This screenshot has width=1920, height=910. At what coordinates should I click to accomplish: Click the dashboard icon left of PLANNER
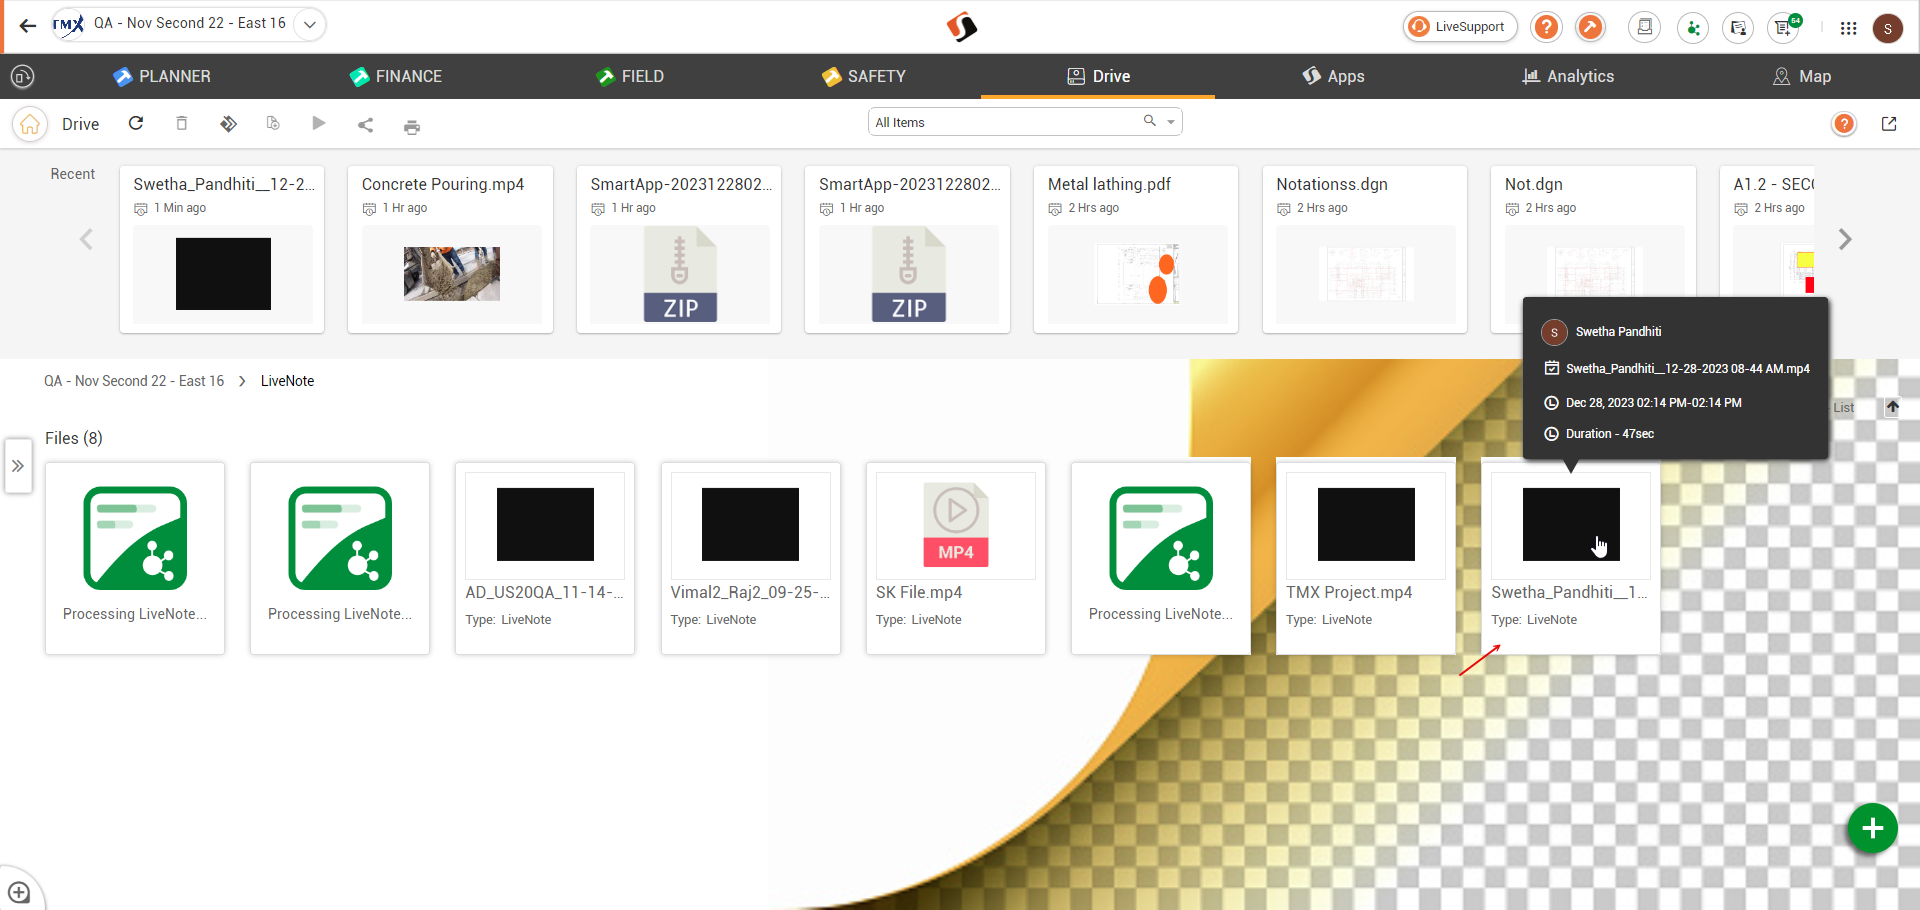pos(22,76)
